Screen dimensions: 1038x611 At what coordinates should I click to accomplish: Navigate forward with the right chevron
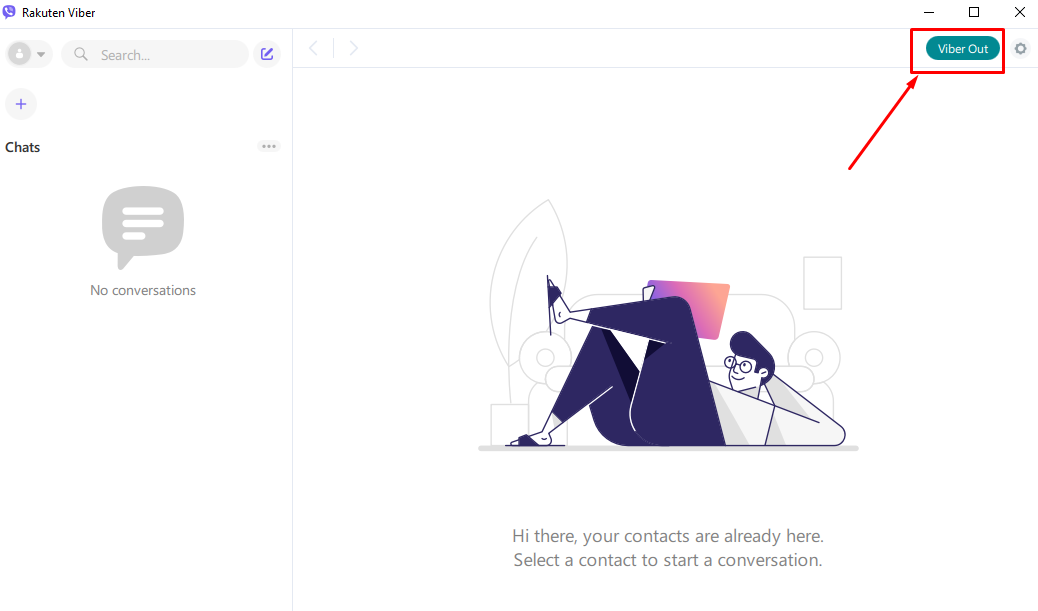354,47
